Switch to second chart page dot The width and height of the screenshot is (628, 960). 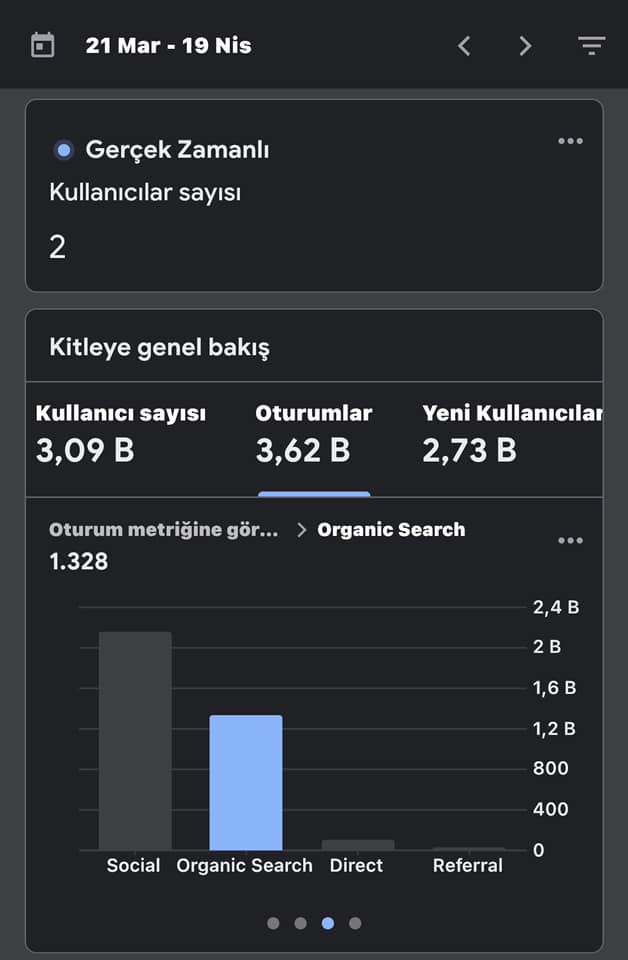(x=301, y=923)
